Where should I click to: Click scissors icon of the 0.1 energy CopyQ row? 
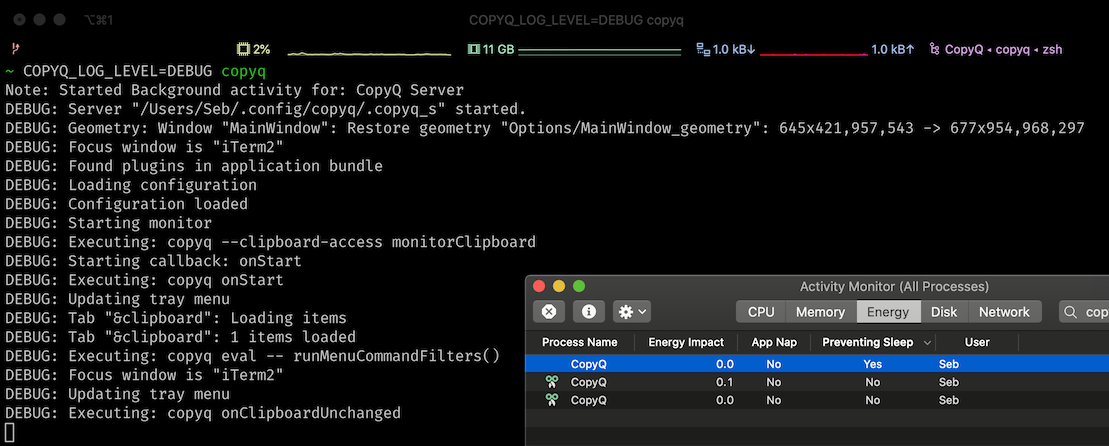tap(552, 382)
